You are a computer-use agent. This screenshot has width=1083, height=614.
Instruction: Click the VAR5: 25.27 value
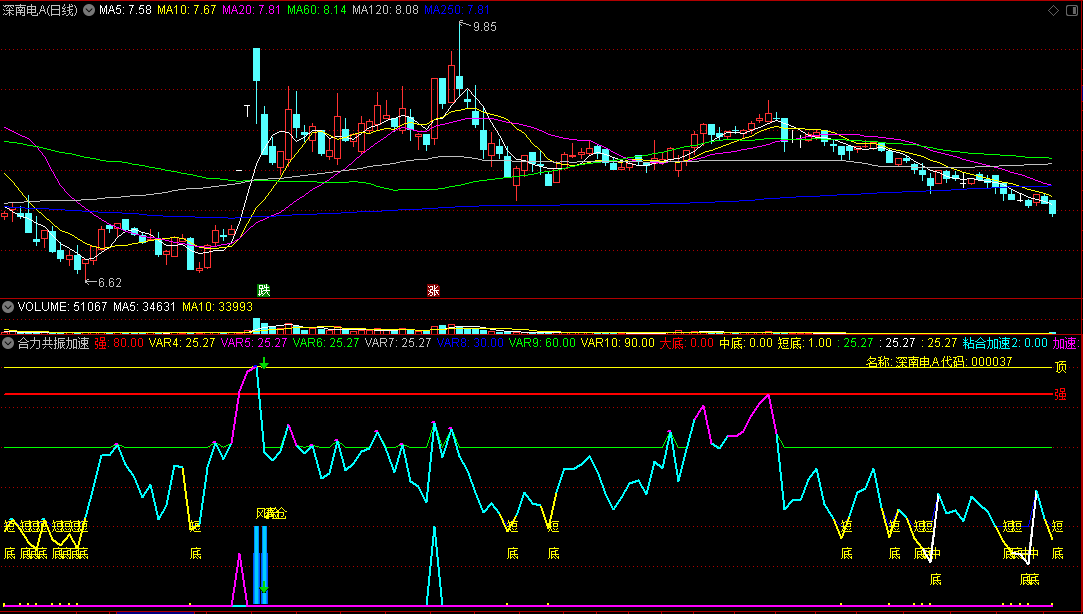253,343
